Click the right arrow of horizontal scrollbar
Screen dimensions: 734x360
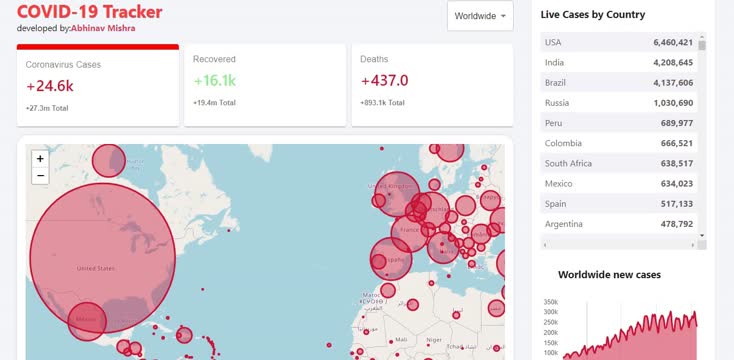pyautogui.click(x=693, y=245)
